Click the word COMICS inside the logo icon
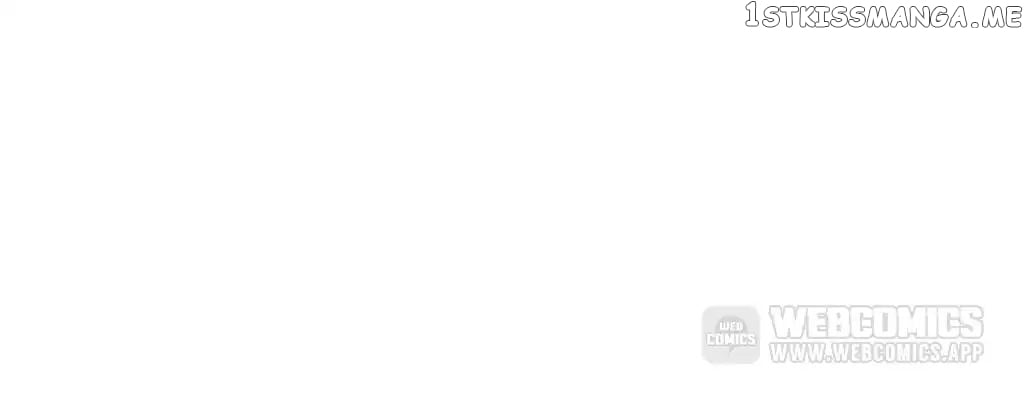Screen dimensions: 1024x412 [731, 339]
